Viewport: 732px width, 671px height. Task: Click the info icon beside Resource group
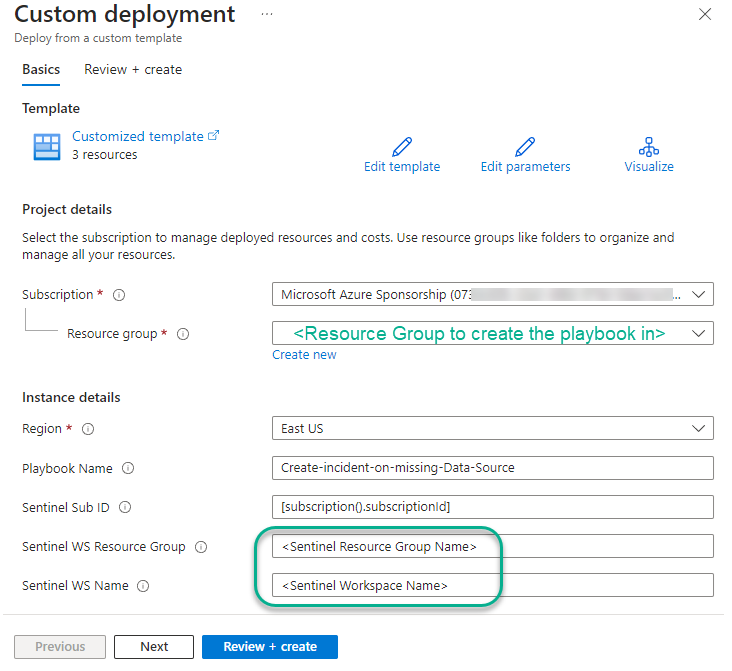click(x=183, y=334)
